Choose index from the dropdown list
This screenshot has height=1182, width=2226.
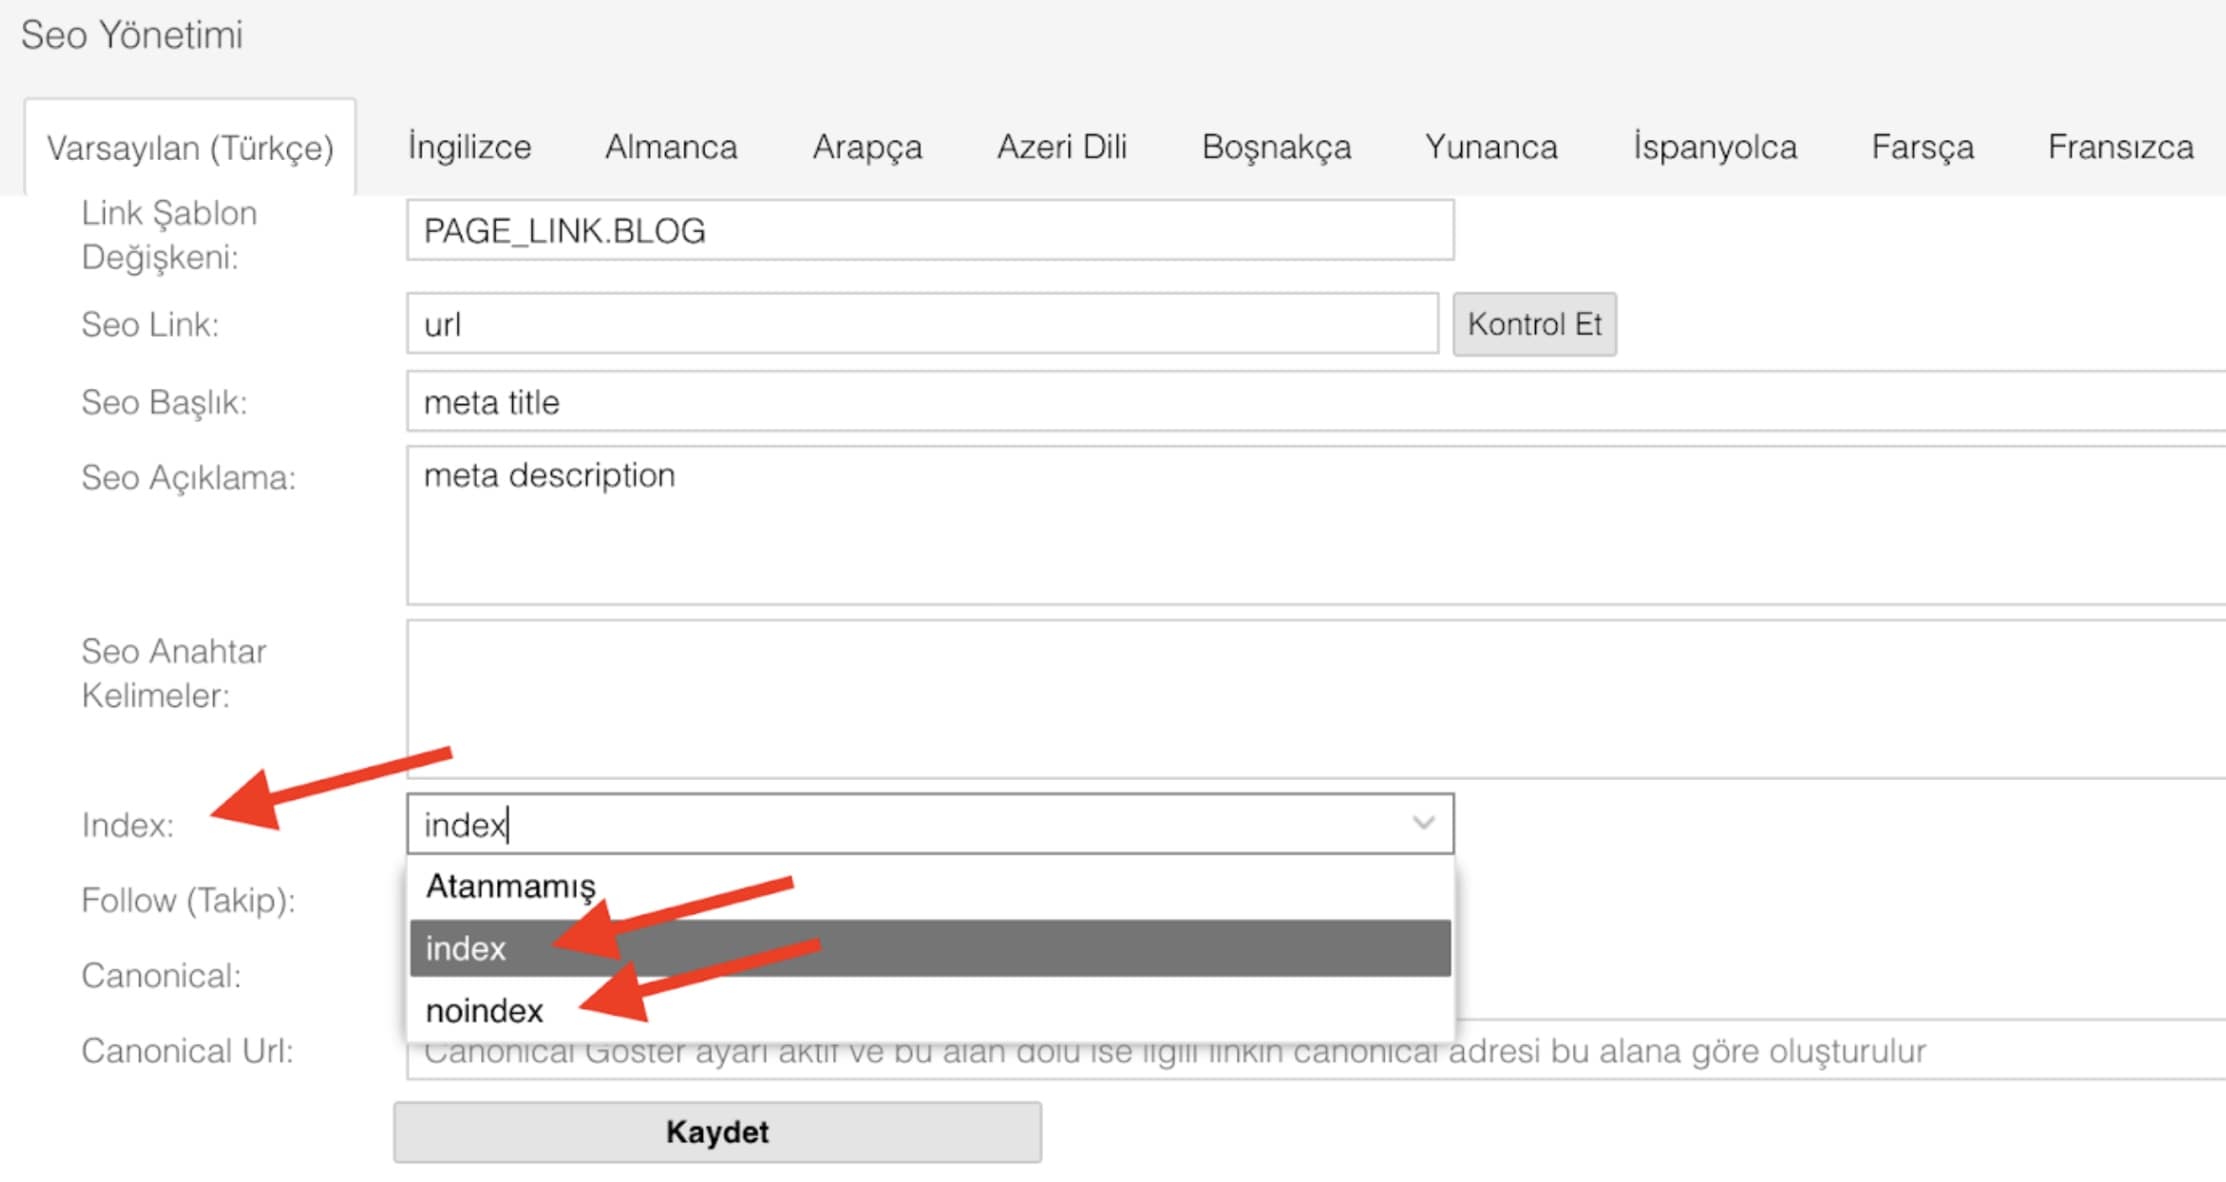(x=466, y=948)
